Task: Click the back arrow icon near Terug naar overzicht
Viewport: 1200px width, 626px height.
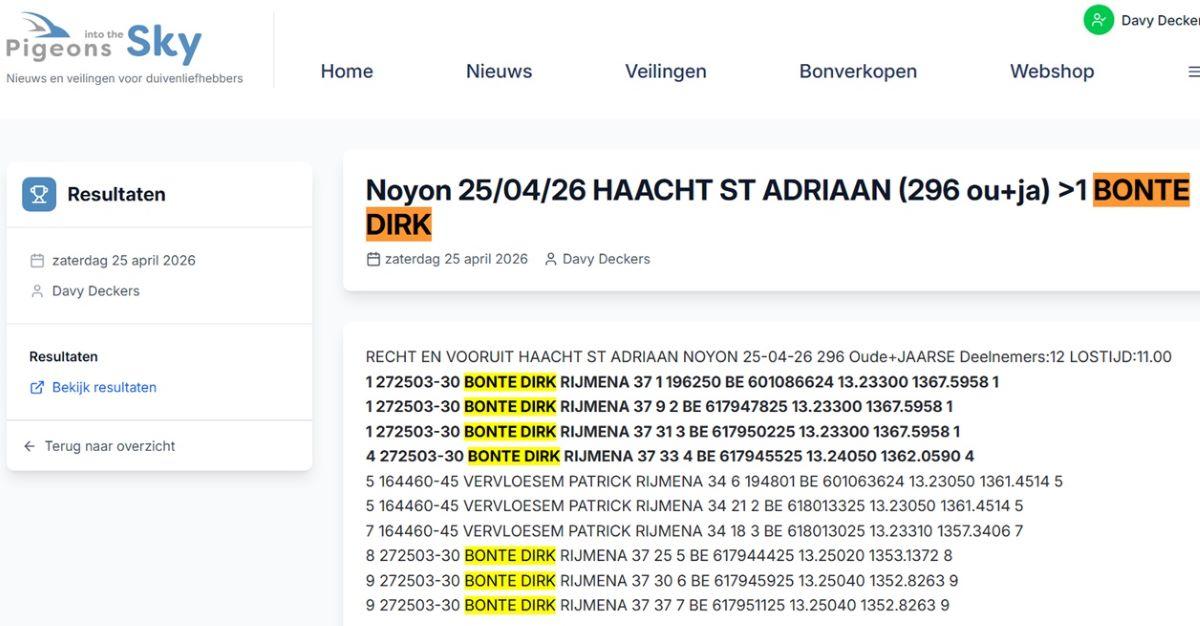Action: 29,447
